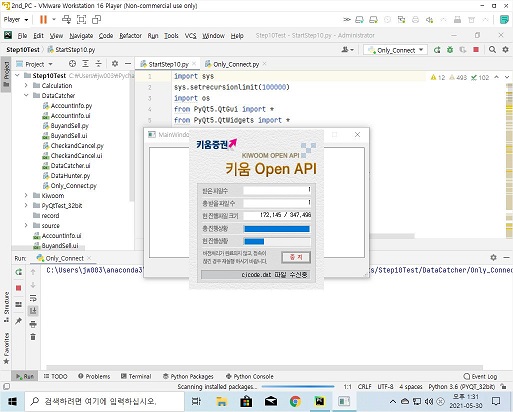
Task: Open the Refactor menu
Action: tap(130, 36)
